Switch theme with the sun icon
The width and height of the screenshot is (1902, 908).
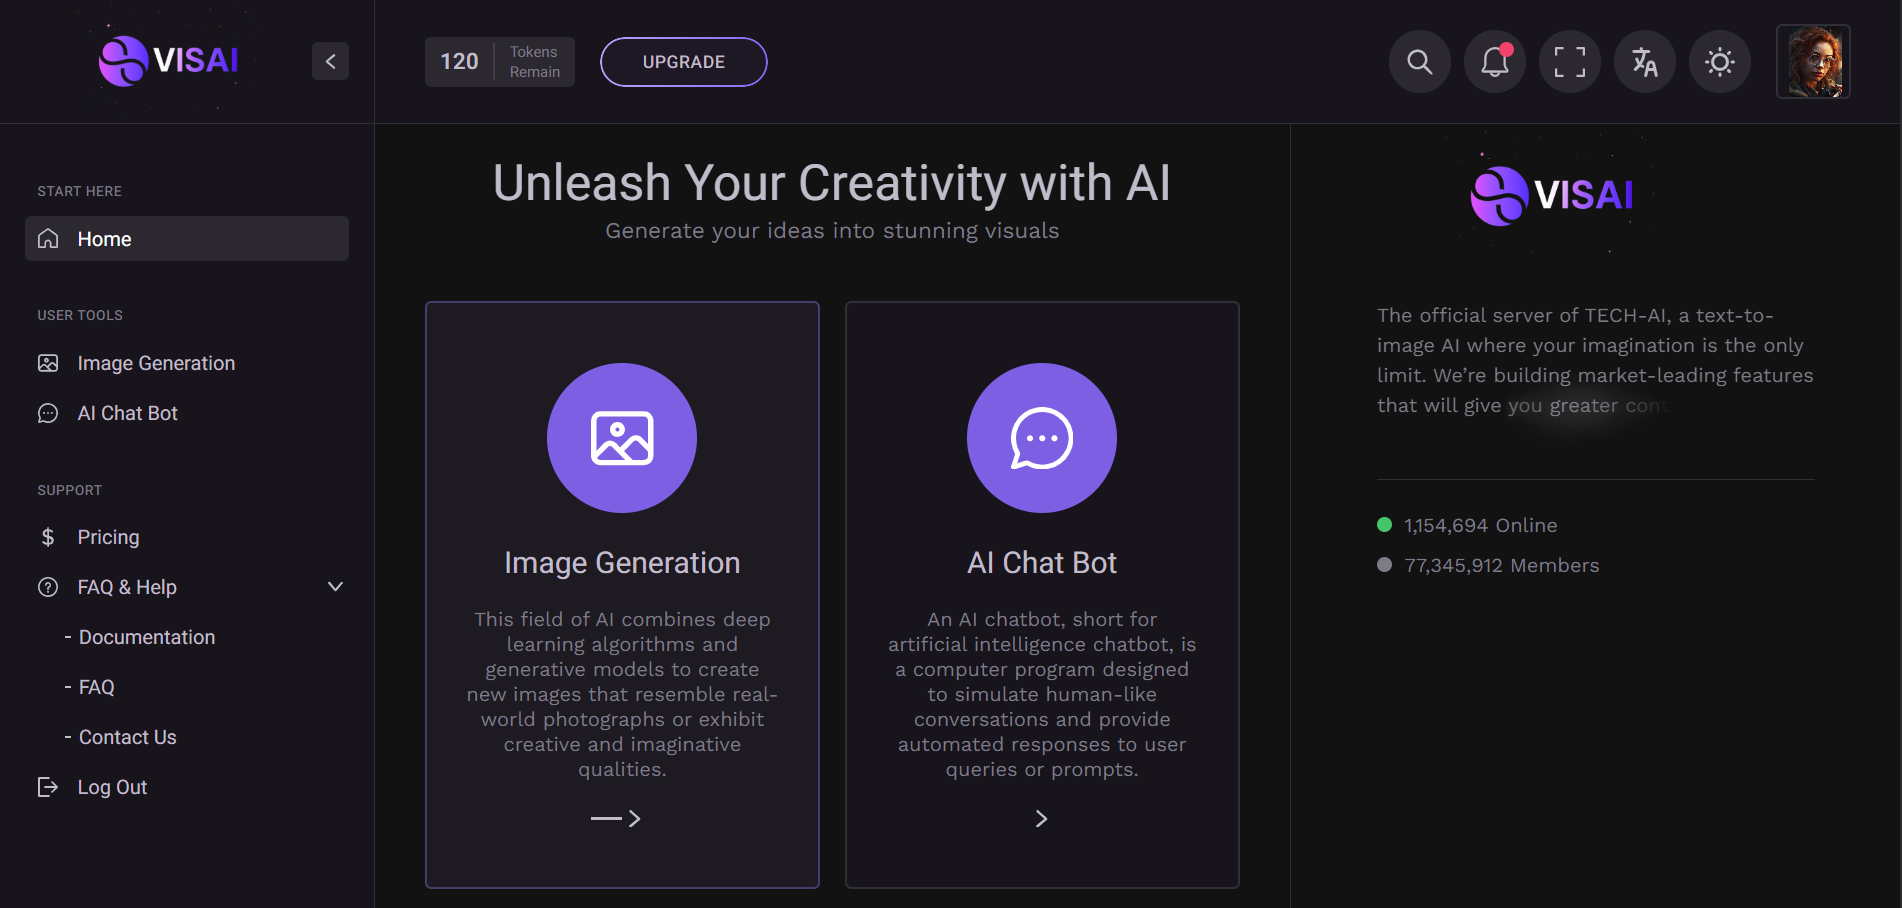coord(1719,62)
